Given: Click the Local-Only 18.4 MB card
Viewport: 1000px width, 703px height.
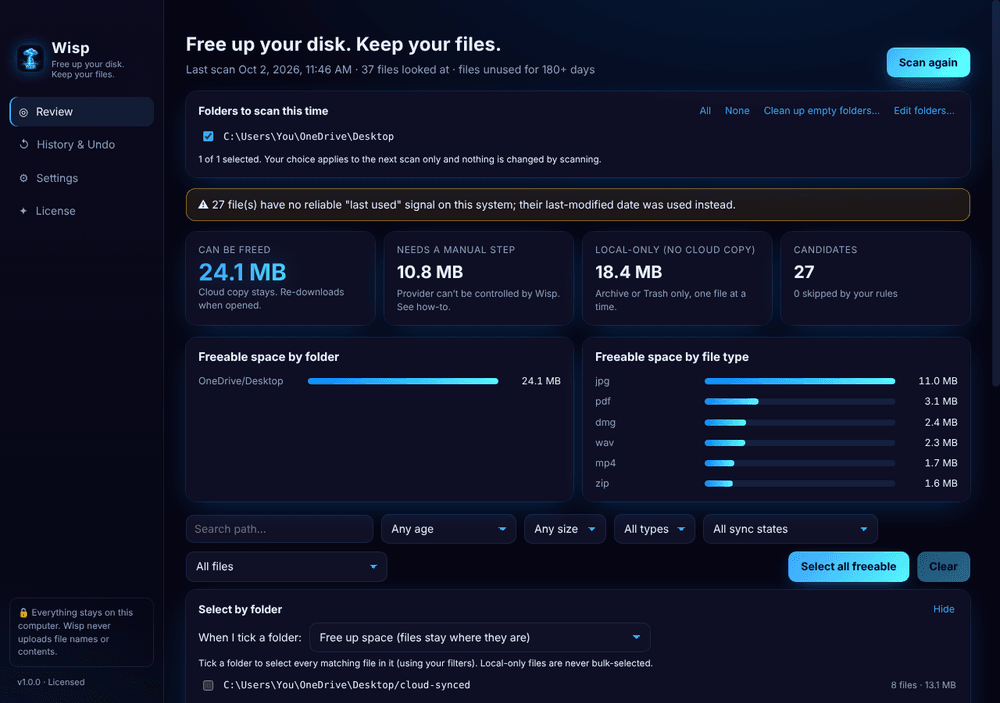Looking at the screenshot, I should point(677,278).
